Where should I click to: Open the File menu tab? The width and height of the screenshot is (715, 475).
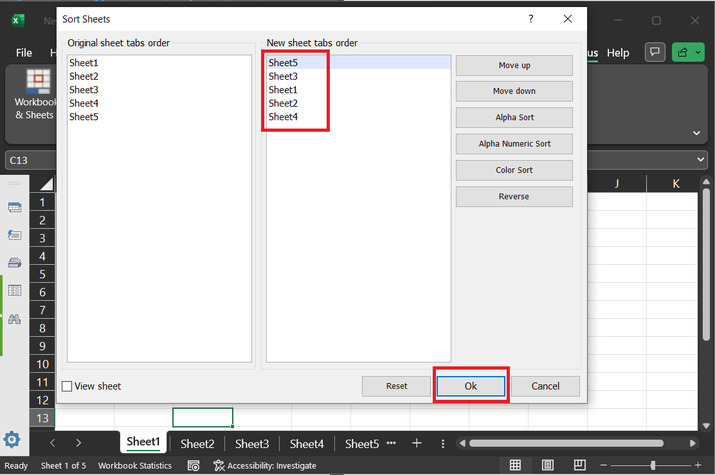click(24, 53)
